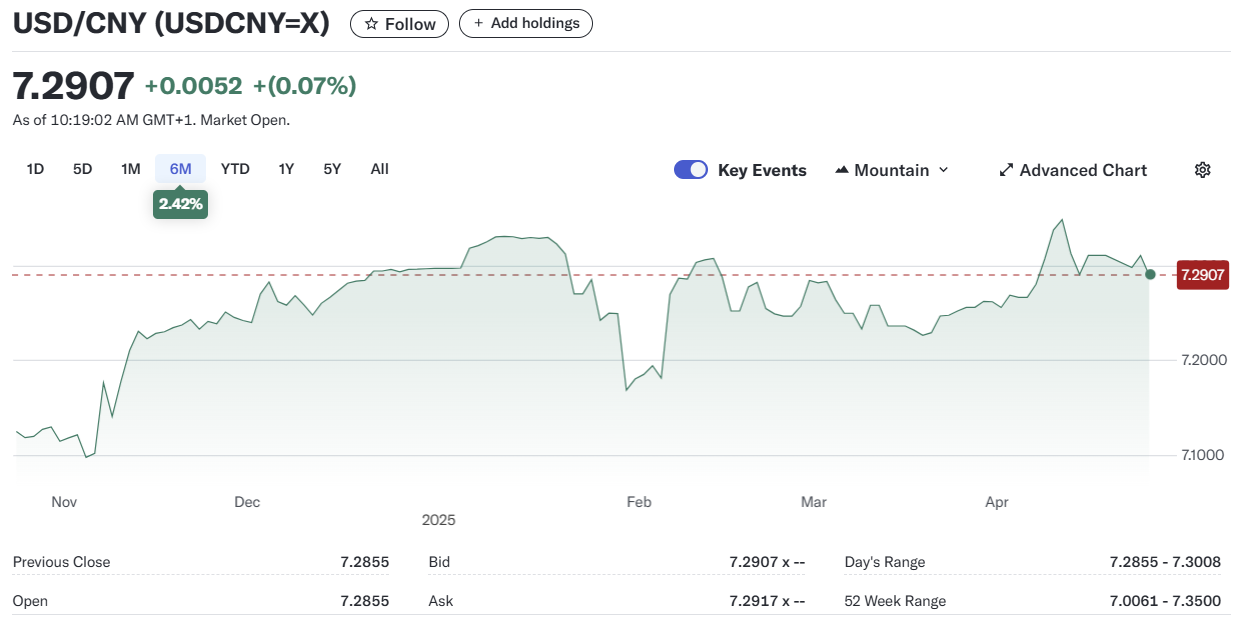
Task: Expand the Mountain dropdown chevron
Action: (942, 170)
